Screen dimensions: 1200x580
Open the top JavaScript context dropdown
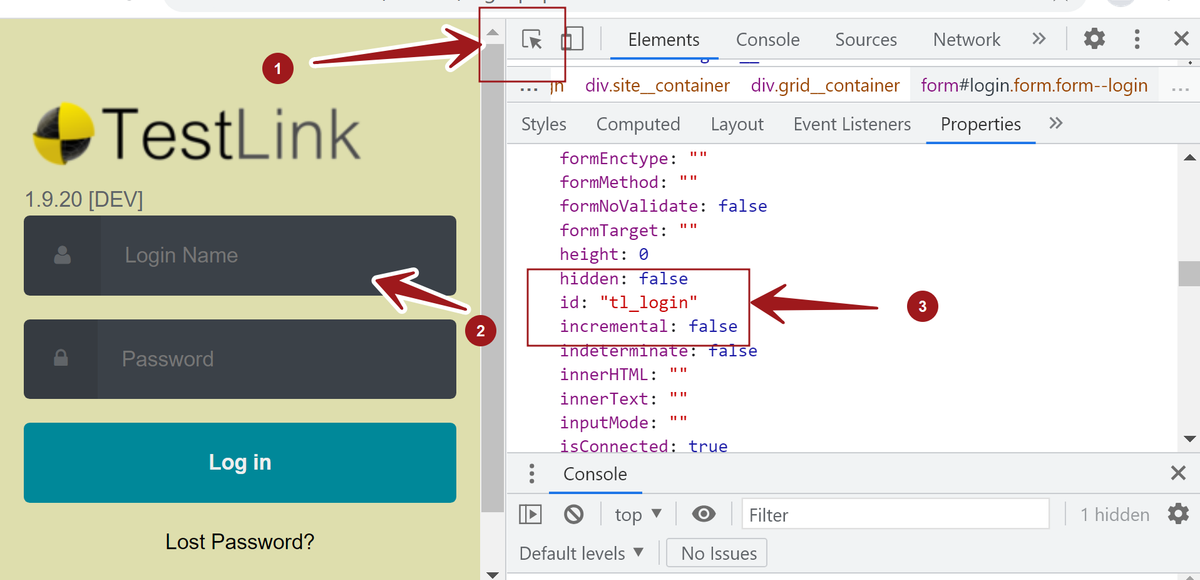(638, 514)
